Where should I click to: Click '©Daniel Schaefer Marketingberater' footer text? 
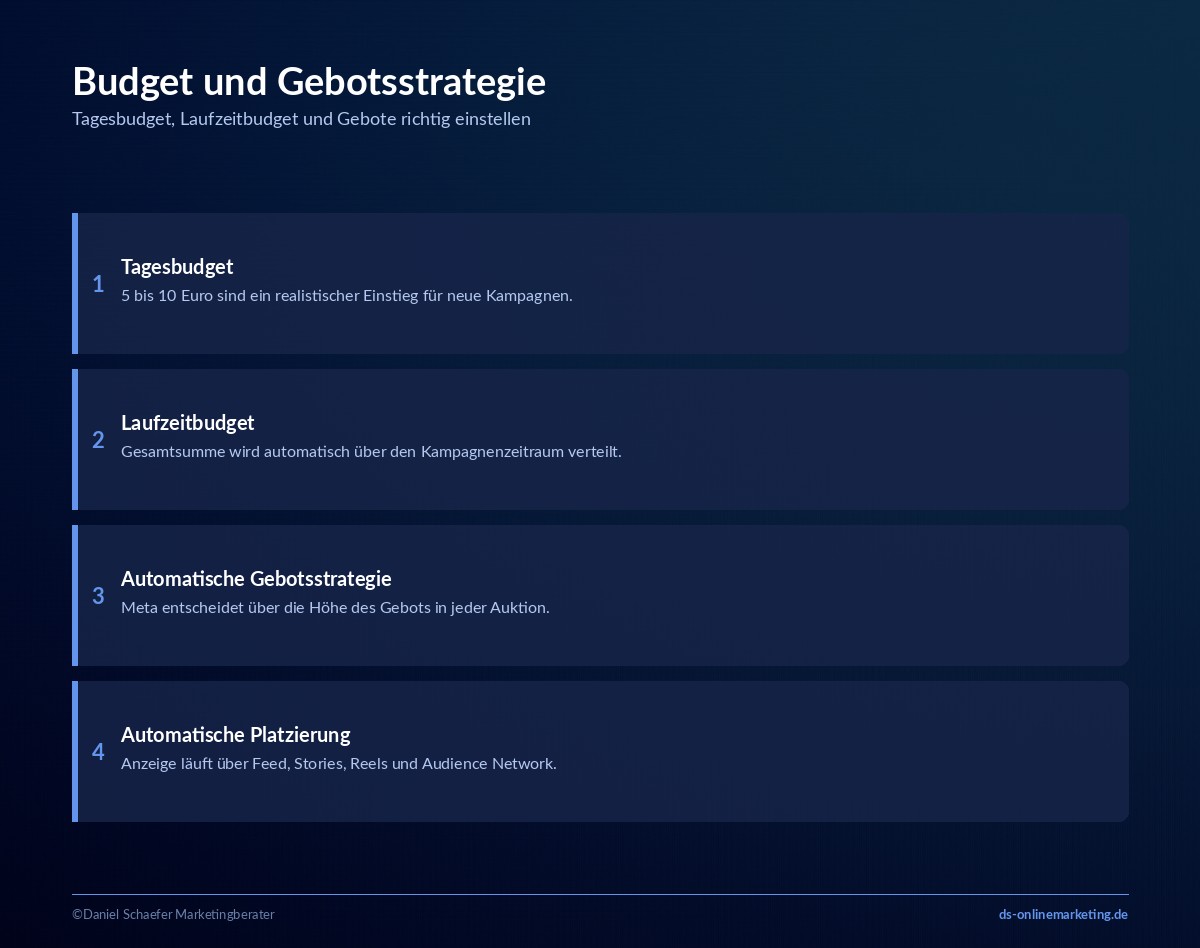click(x=173, y=914)
